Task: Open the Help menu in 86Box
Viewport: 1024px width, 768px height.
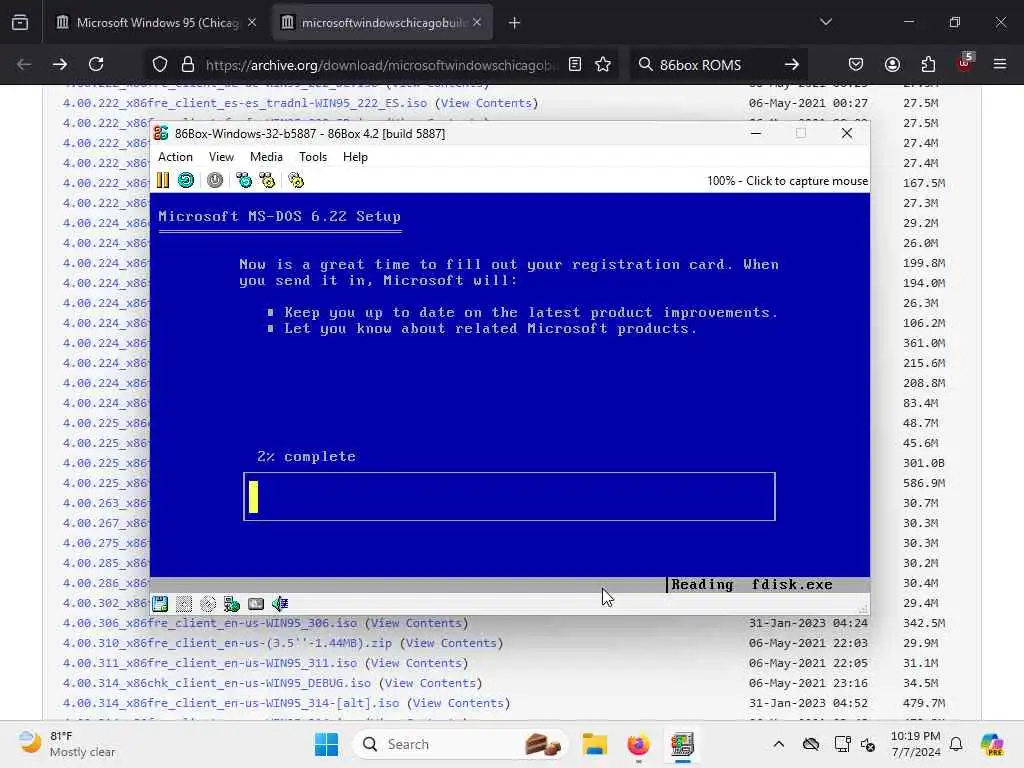Action: pos(355,157)
